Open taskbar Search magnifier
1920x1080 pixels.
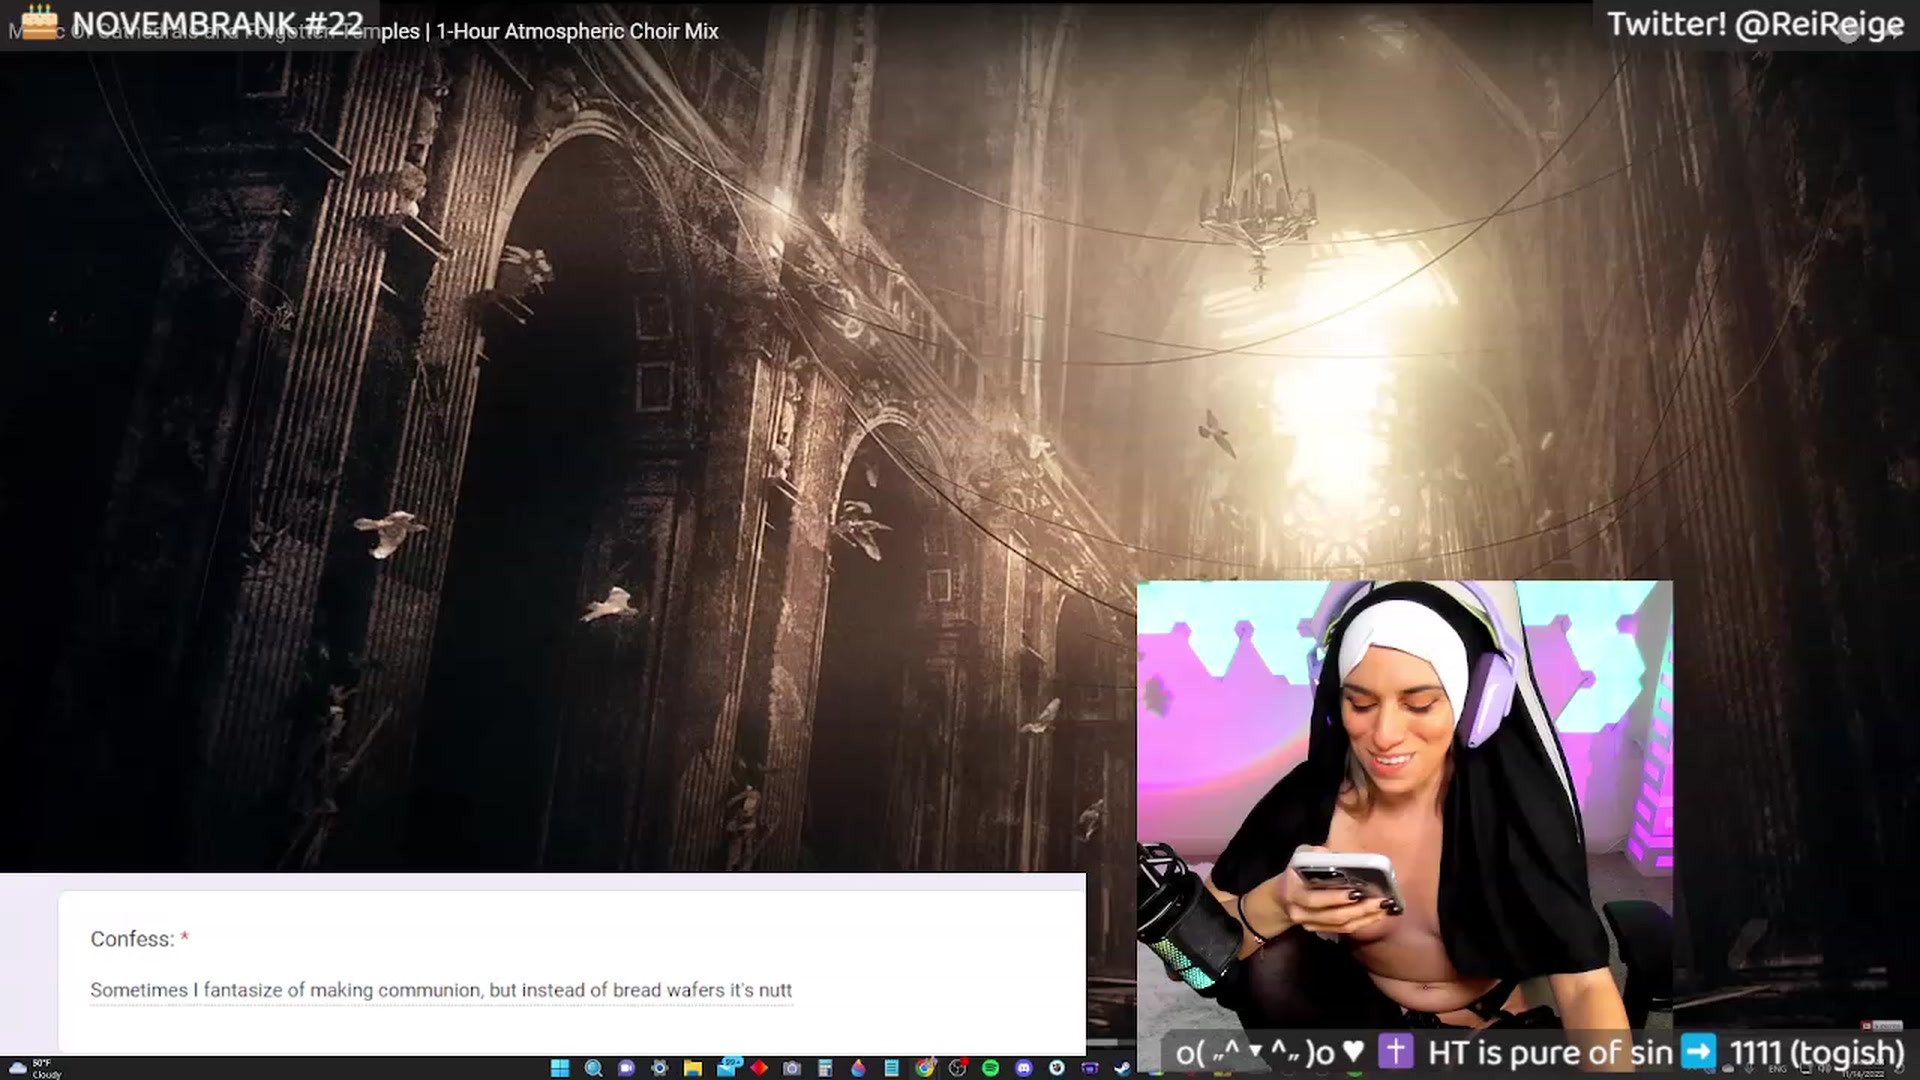[x=593, y=1068]
